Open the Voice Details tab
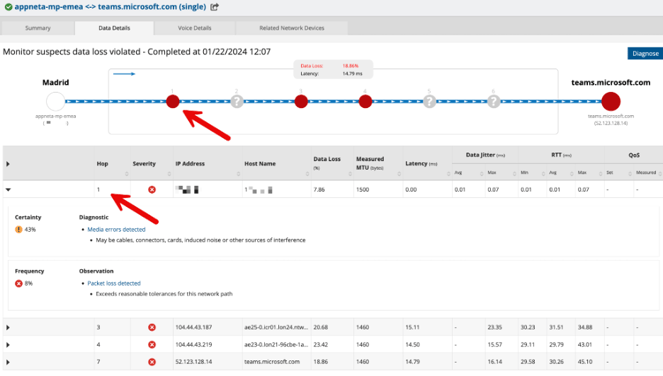The height and width of the screenshot is (376, 663). pyautogui.click(x=195, y=28)
